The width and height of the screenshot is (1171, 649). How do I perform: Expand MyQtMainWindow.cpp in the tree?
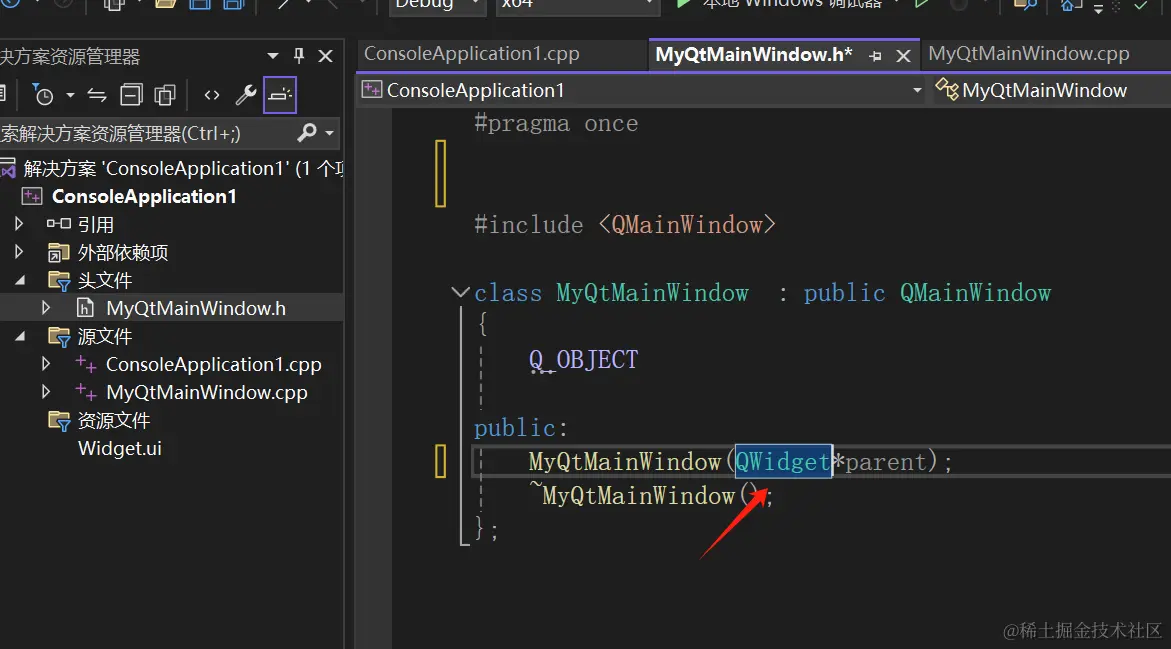point(46,391)
